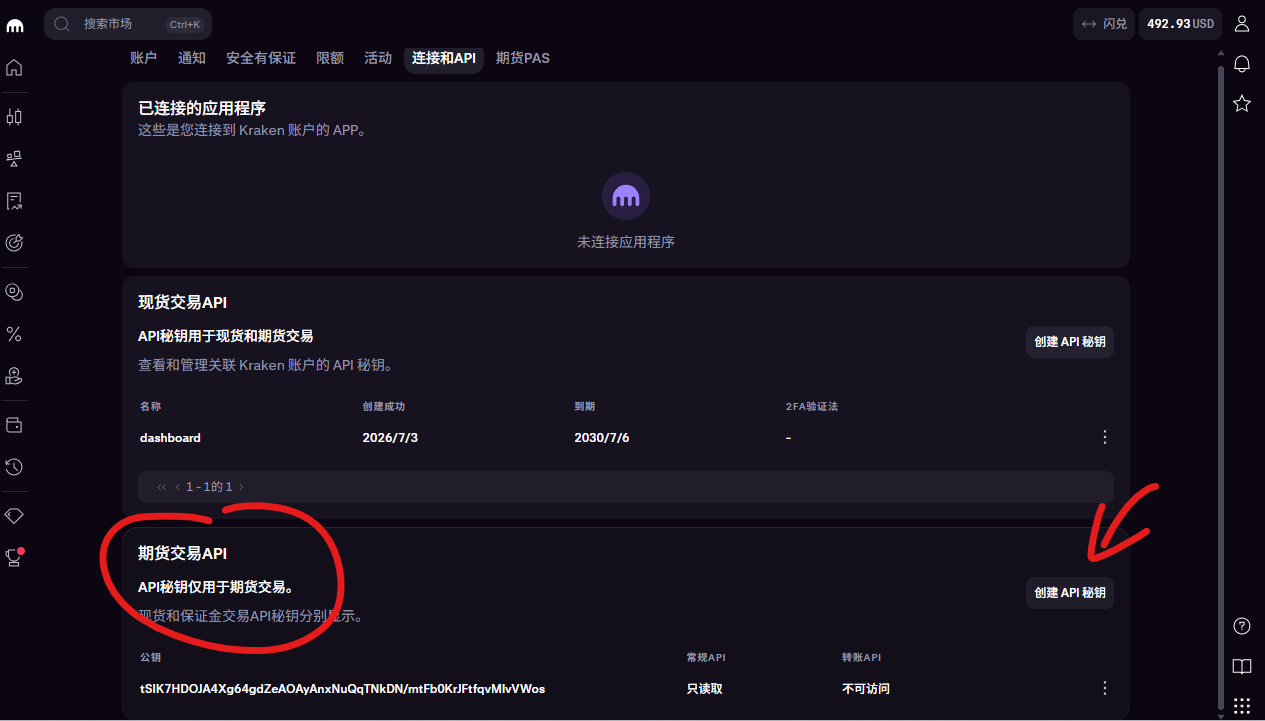Click 创建 API 秘钥 for spot trading API
This screenshot has width=1265, height=721.
pyautogui.click(x=1070, y=342)
